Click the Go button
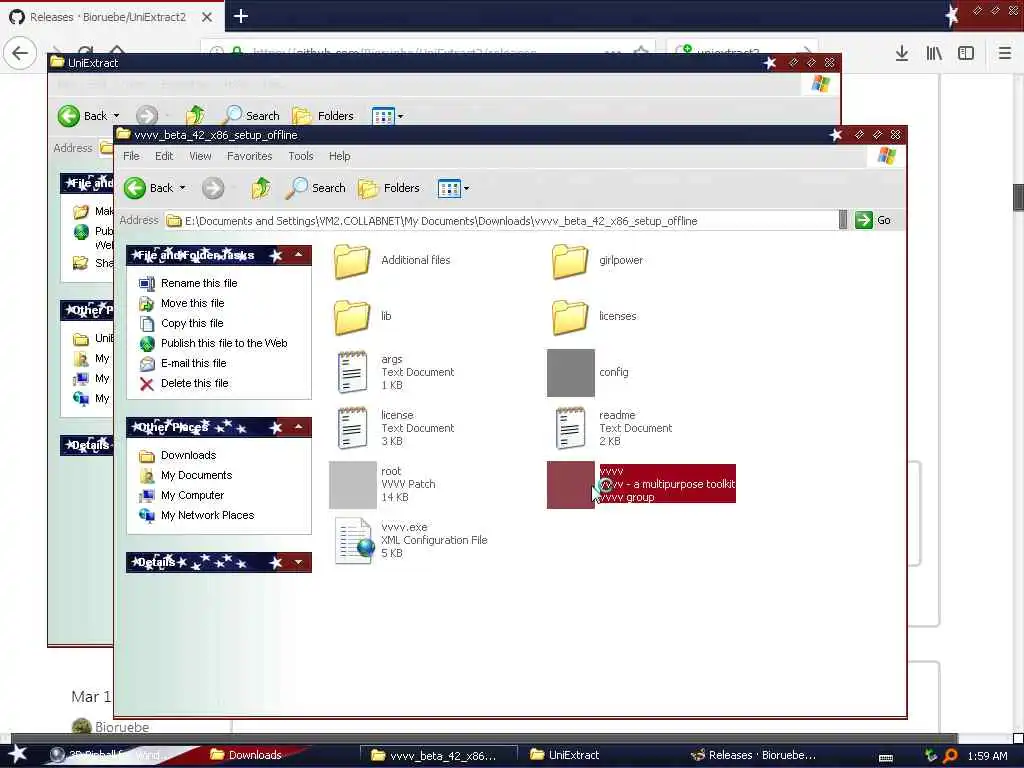1024x768 pixels. coord(873,220)
